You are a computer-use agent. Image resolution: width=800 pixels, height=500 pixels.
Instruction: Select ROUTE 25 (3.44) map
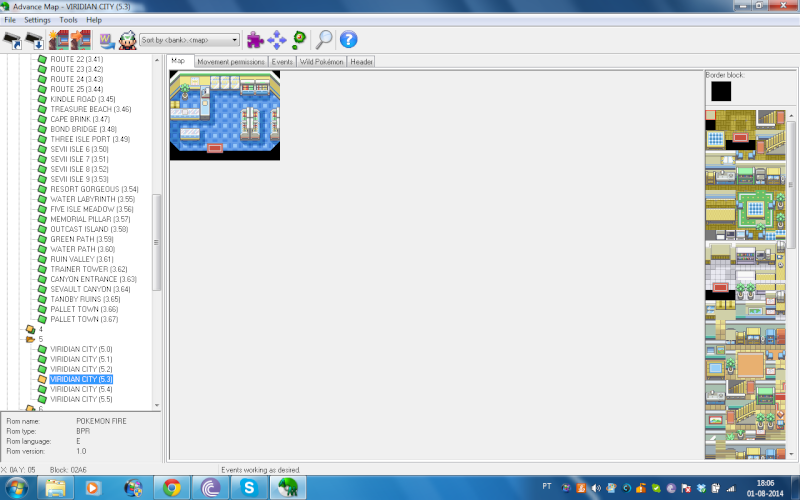click(77, 89)
